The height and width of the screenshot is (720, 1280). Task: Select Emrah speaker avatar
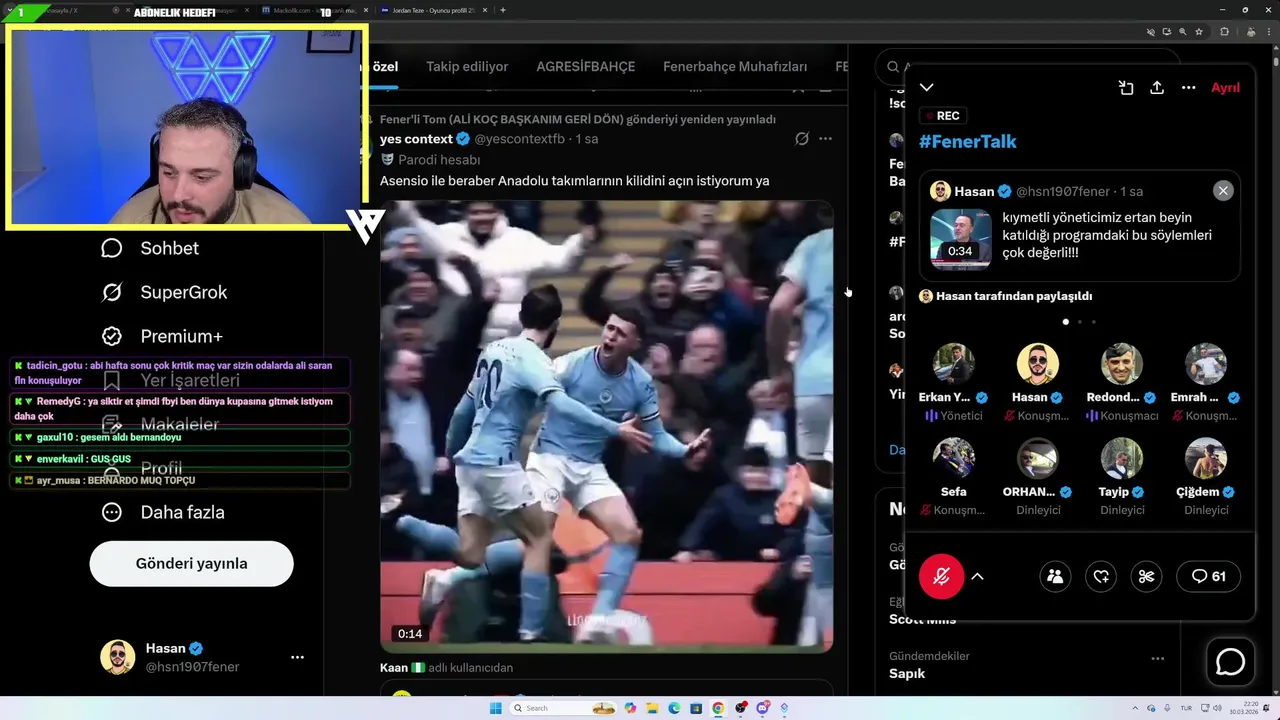[x=1206, y=364]
